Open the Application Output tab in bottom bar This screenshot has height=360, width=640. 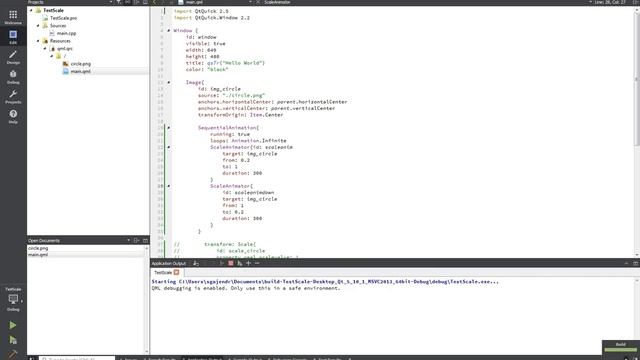(x=202, y=358)
